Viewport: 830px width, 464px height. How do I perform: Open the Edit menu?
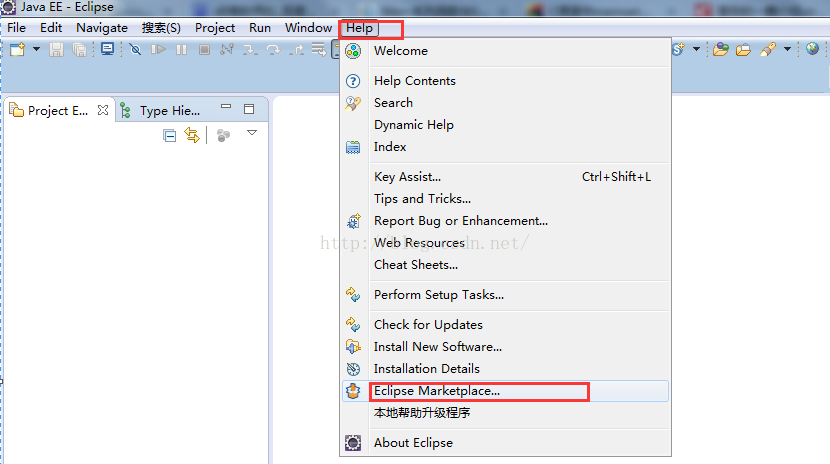pos(51,28)
